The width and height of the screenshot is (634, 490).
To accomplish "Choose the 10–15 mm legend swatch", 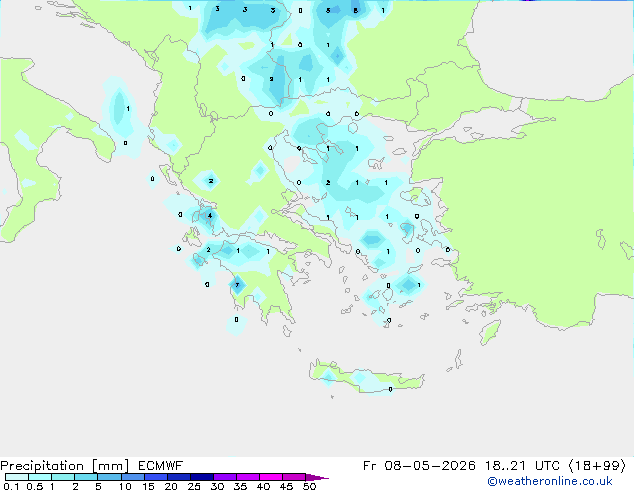I will (x=133, y=477).
